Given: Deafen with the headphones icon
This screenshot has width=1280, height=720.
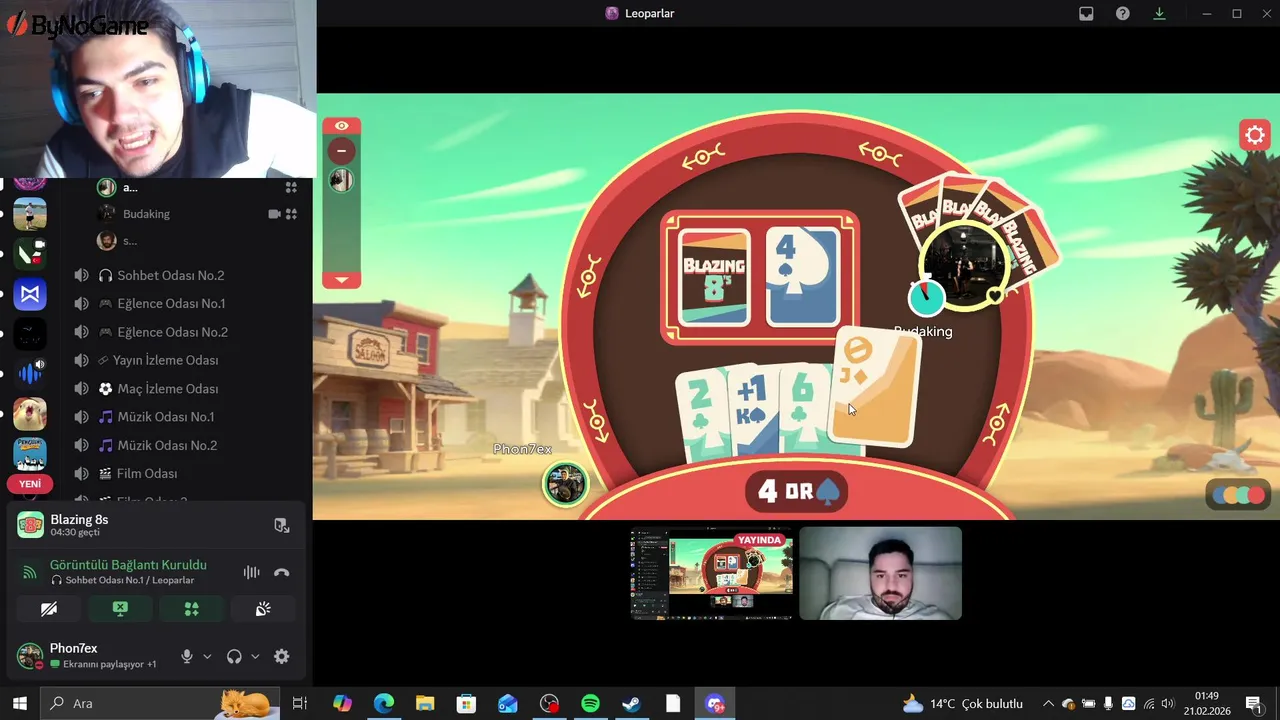Looking at the screenshot, I should click(x=234, y=657).
